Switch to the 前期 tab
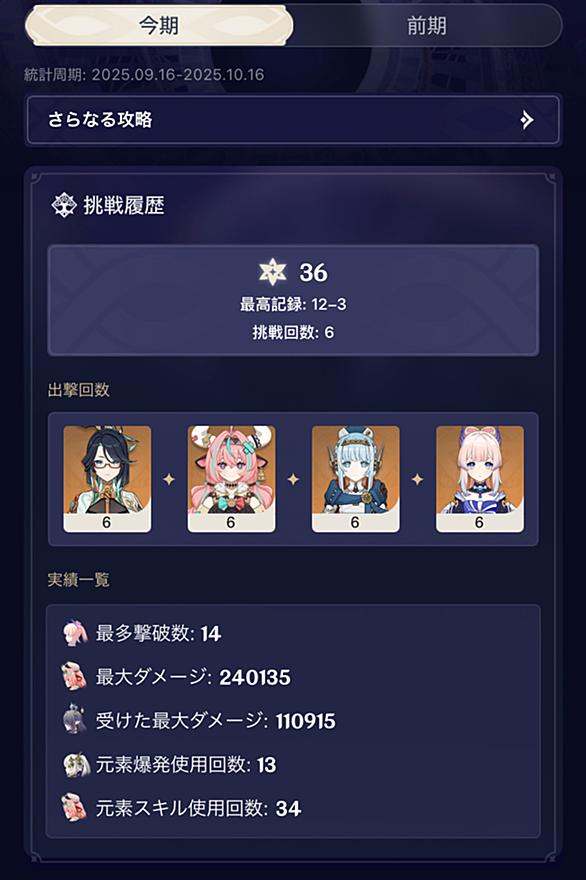This screenshot has height=880, width=586. point(427,26)
